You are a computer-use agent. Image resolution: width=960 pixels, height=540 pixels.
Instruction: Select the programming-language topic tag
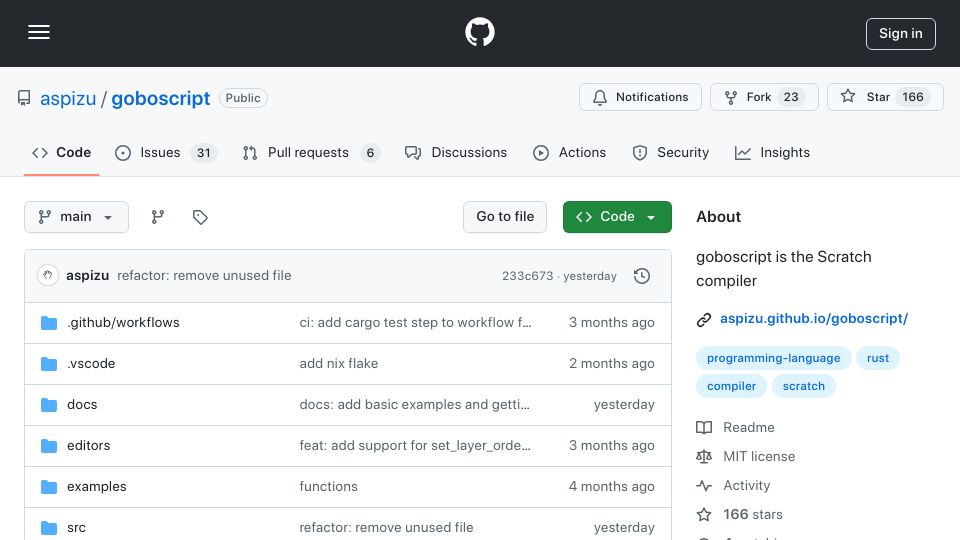pyautogui.click(x=773, y=358)
